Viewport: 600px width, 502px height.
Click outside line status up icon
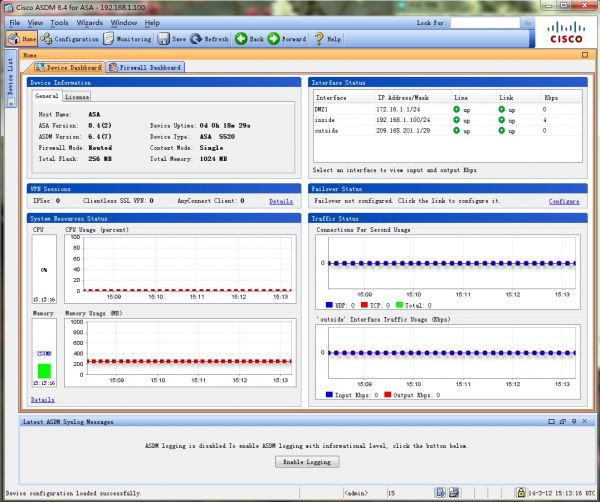(x=456, y=131)
